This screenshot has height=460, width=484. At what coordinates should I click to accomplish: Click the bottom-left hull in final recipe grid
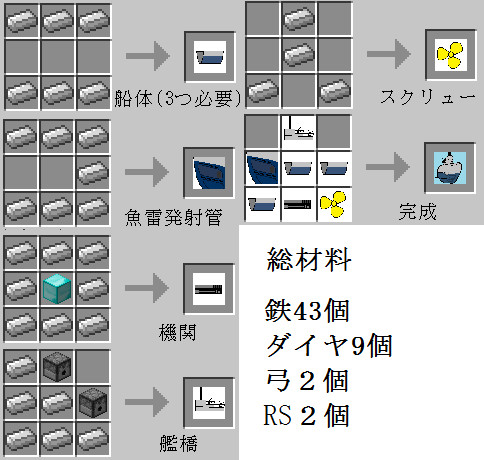point(262,204)
